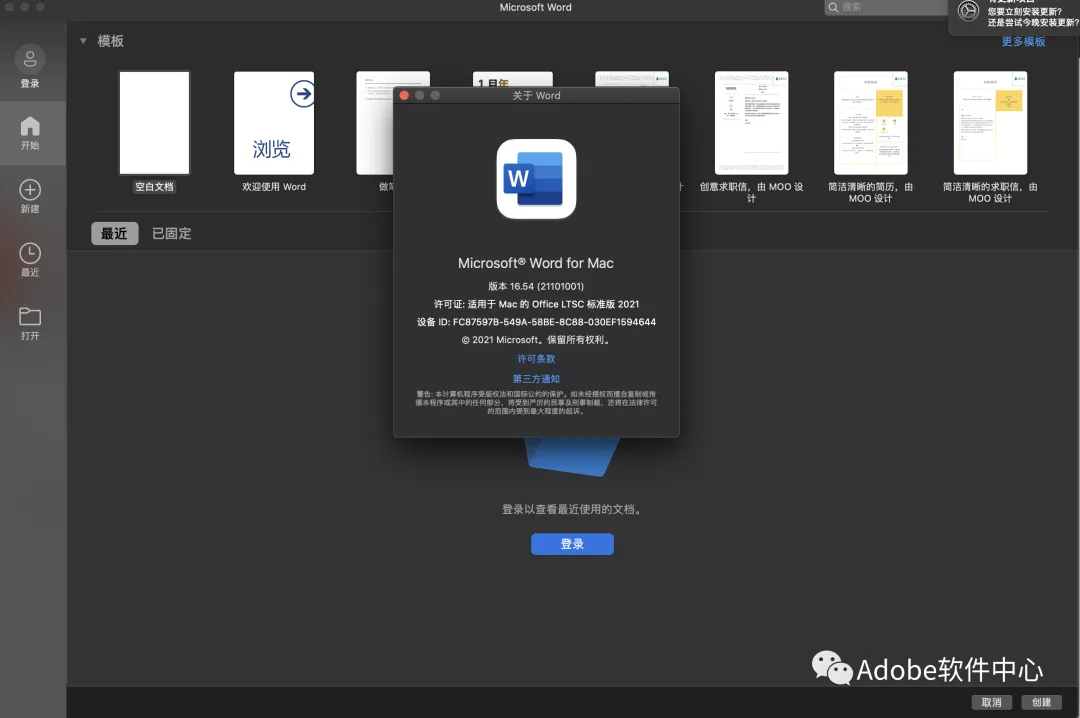Click the sign-in avatar icon in sidebar
The height and width of the screenshot is (718, 1080).
(30, 60)
